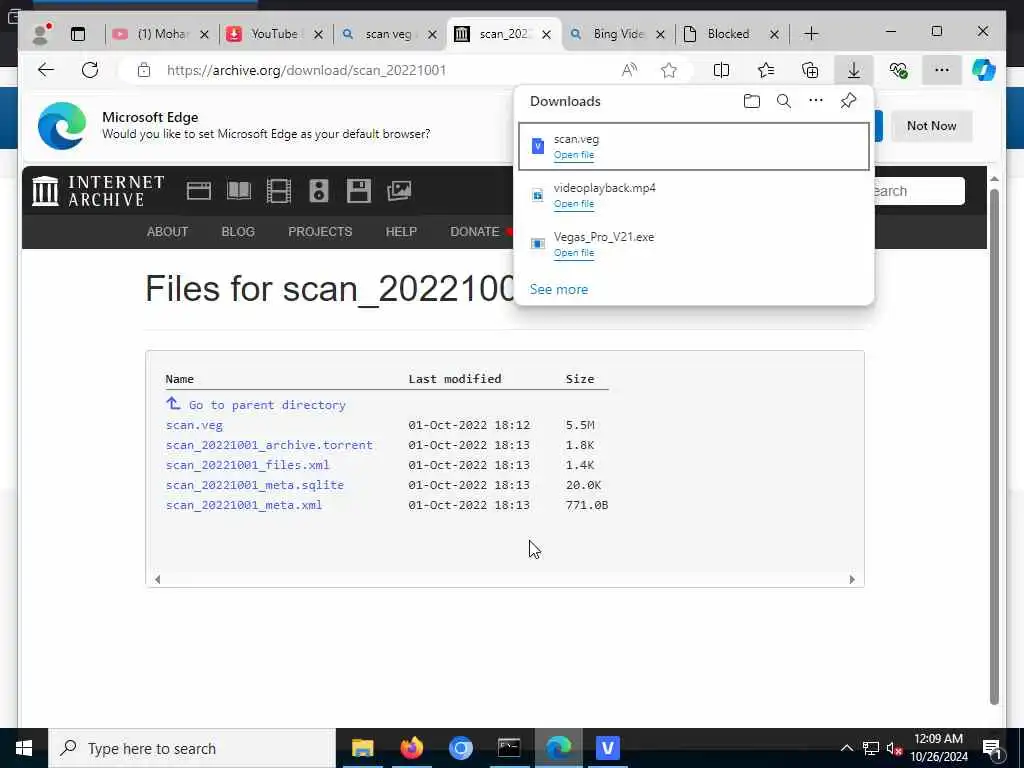Viewport: 1024px width, 768px height.
Task: Open tab actions menu icon
Action: point(78,34)
